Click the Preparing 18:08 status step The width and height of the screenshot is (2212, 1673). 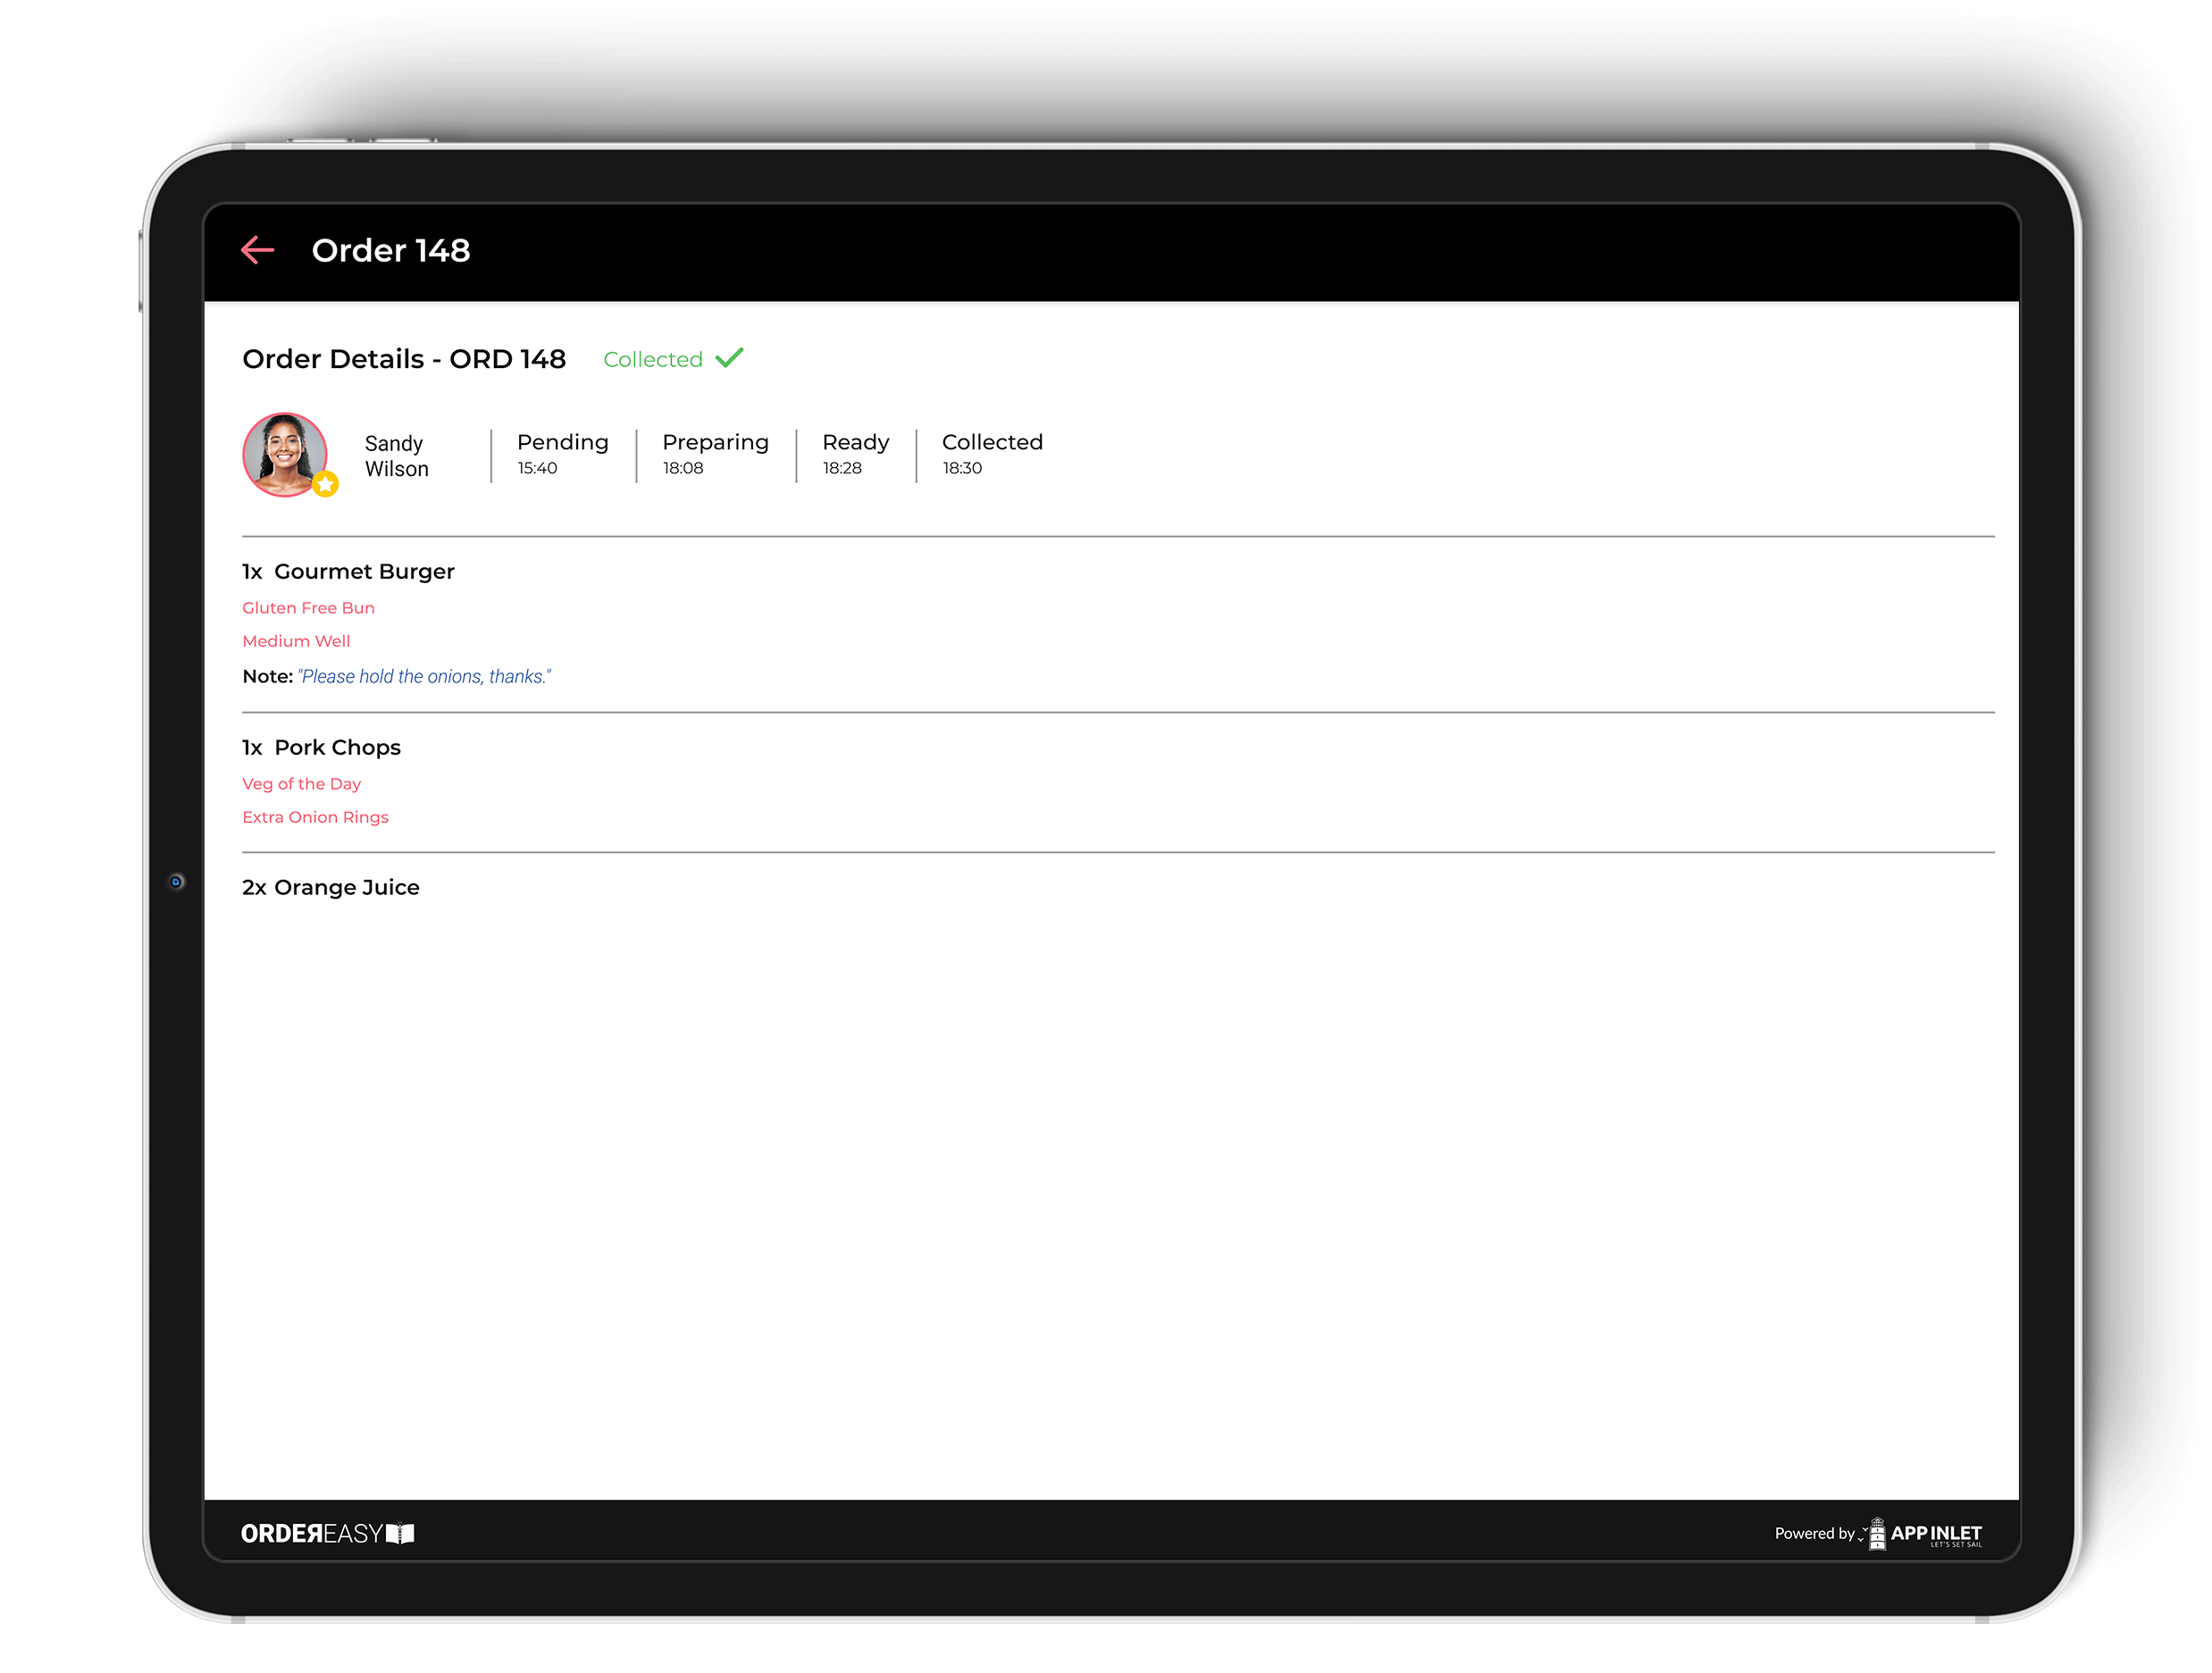click(715, 454)
